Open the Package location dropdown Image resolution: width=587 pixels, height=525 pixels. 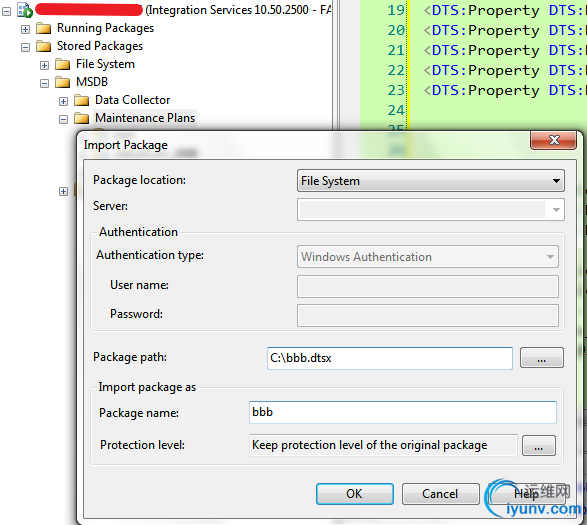point(431,181)
